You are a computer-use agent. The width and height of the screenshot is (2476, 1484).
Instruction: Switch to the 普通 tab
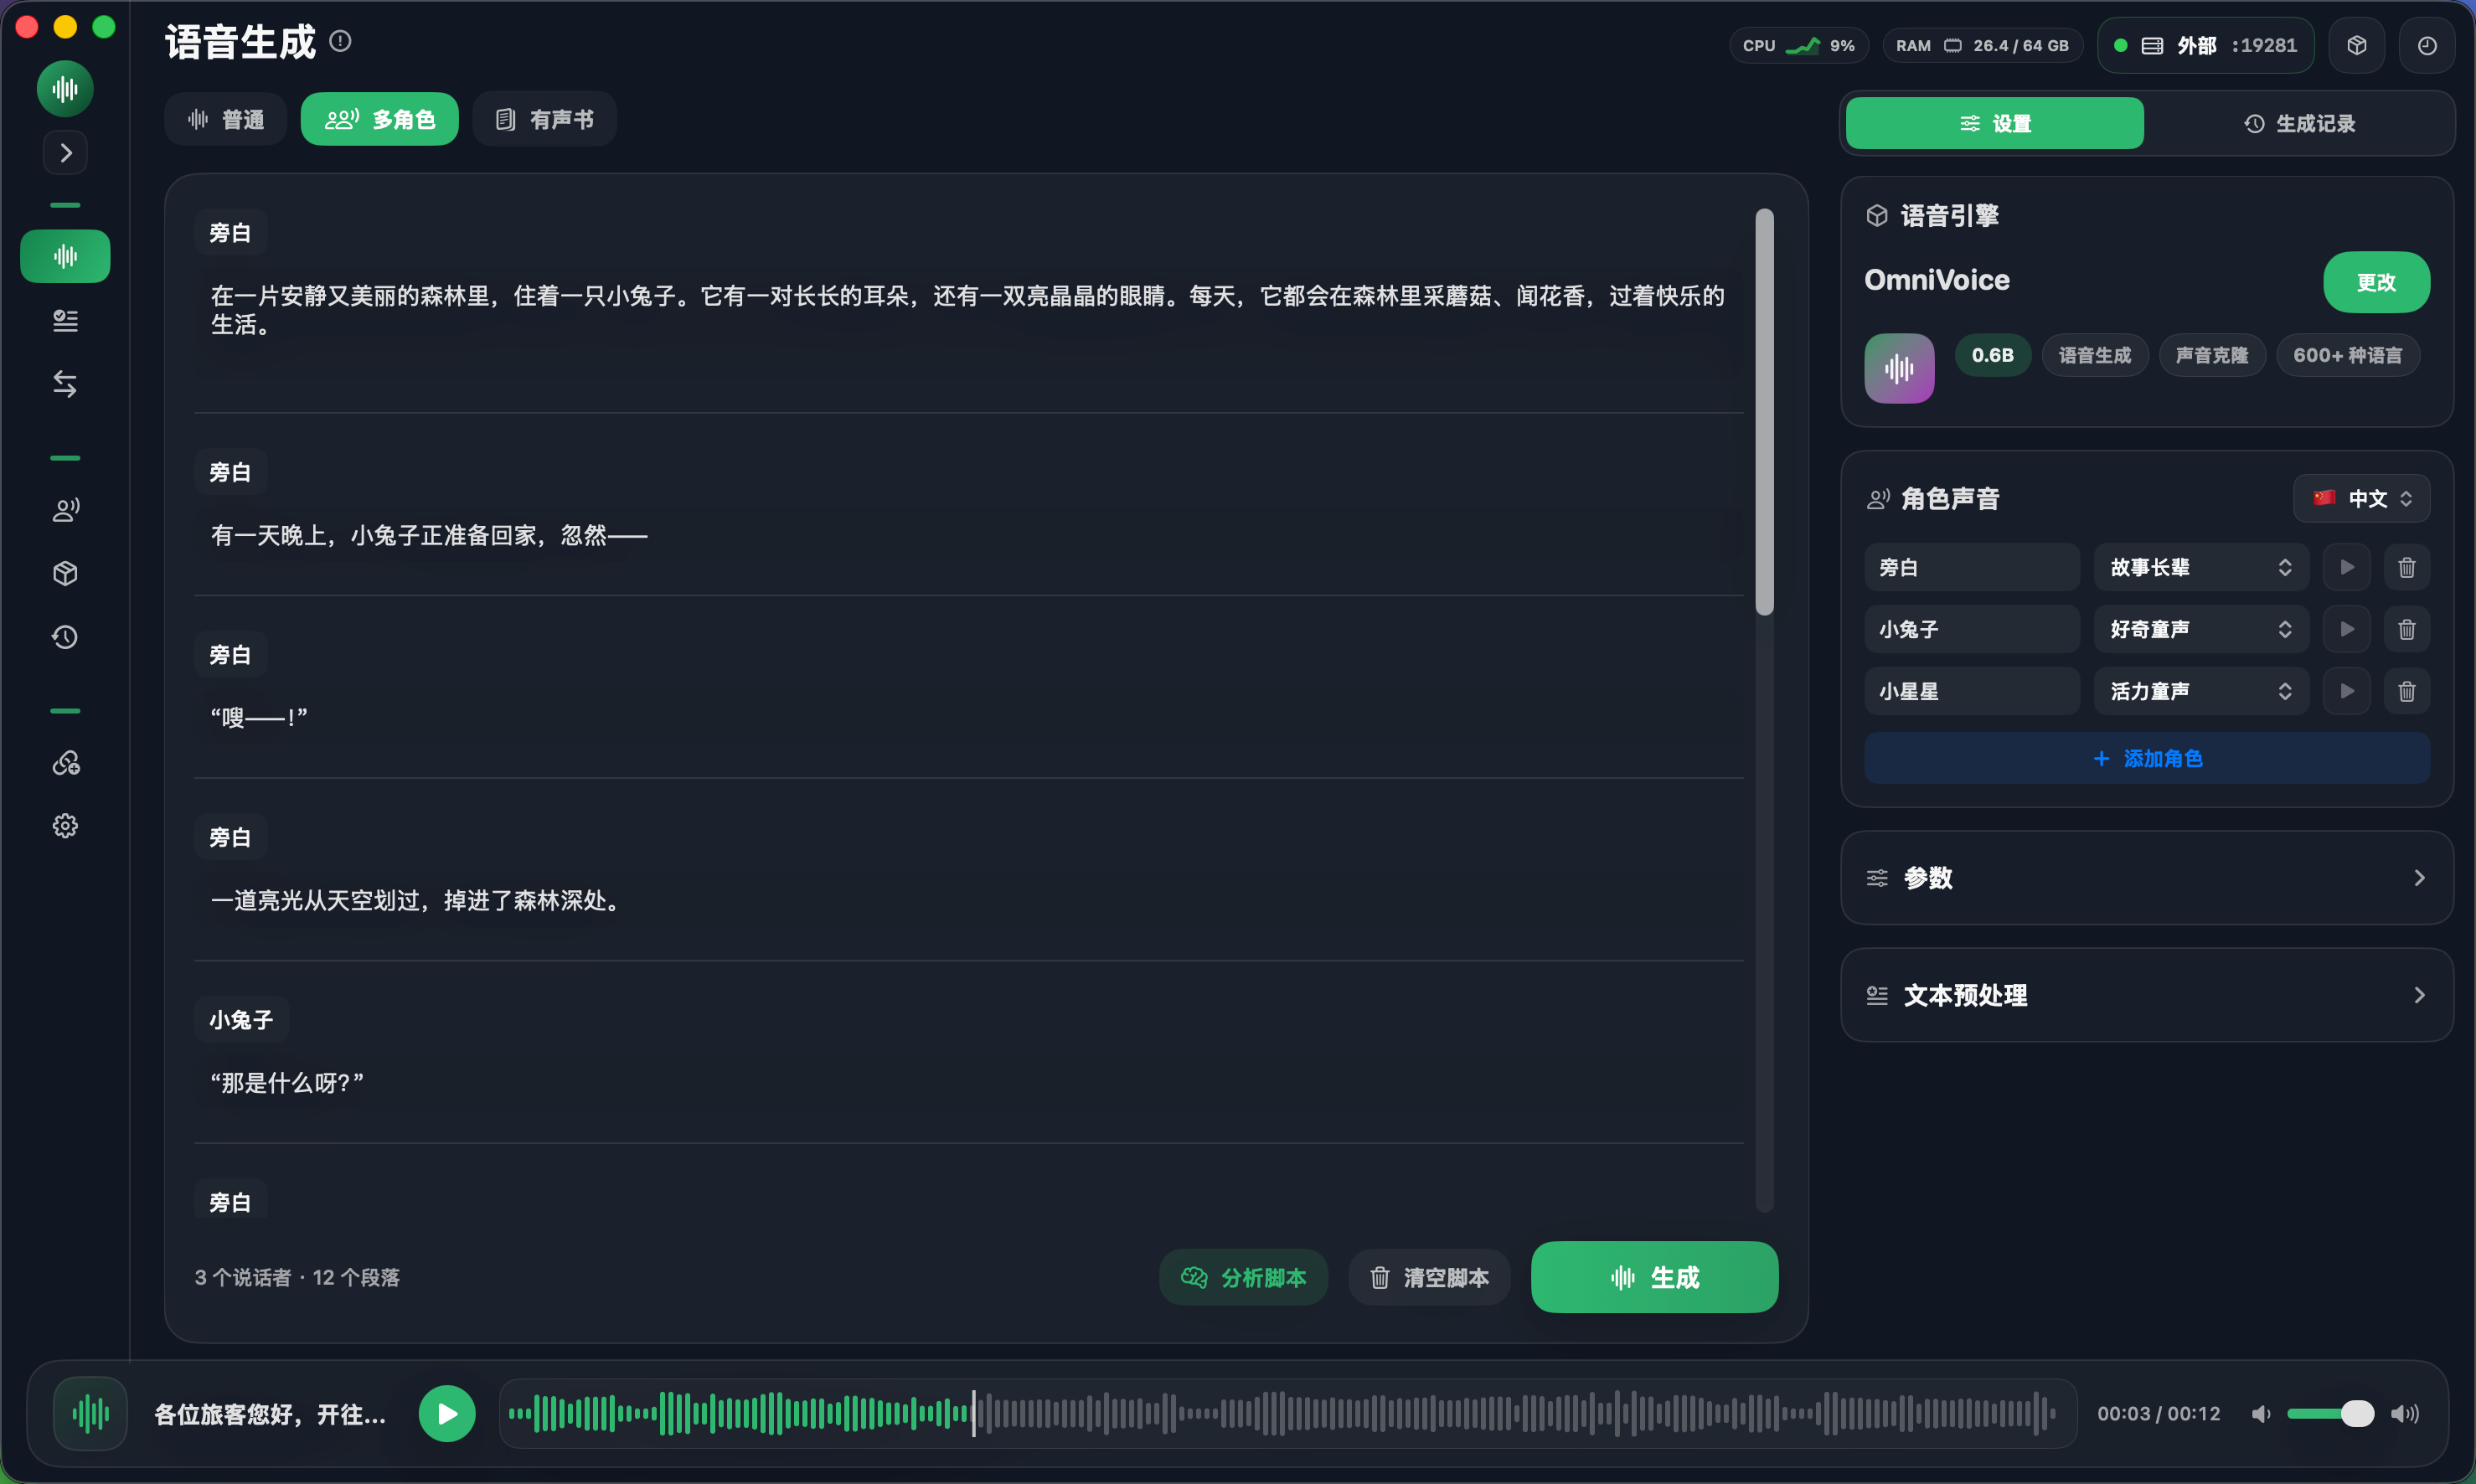[226, 120]
